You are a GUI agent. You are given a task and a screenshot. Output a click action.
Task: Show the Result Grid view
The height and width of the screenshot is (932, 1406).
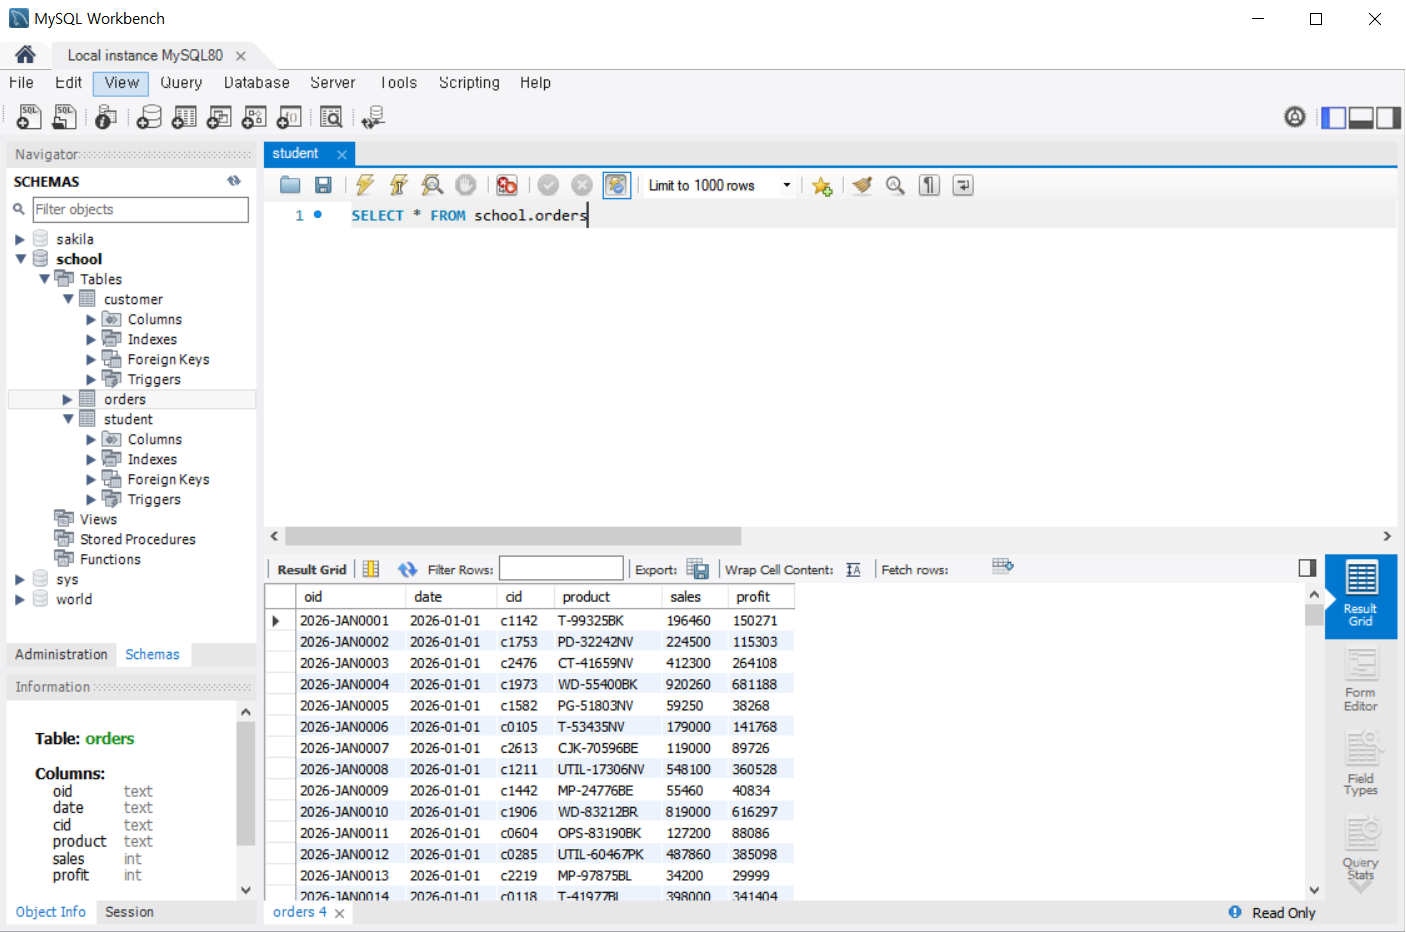point(1360,596)
